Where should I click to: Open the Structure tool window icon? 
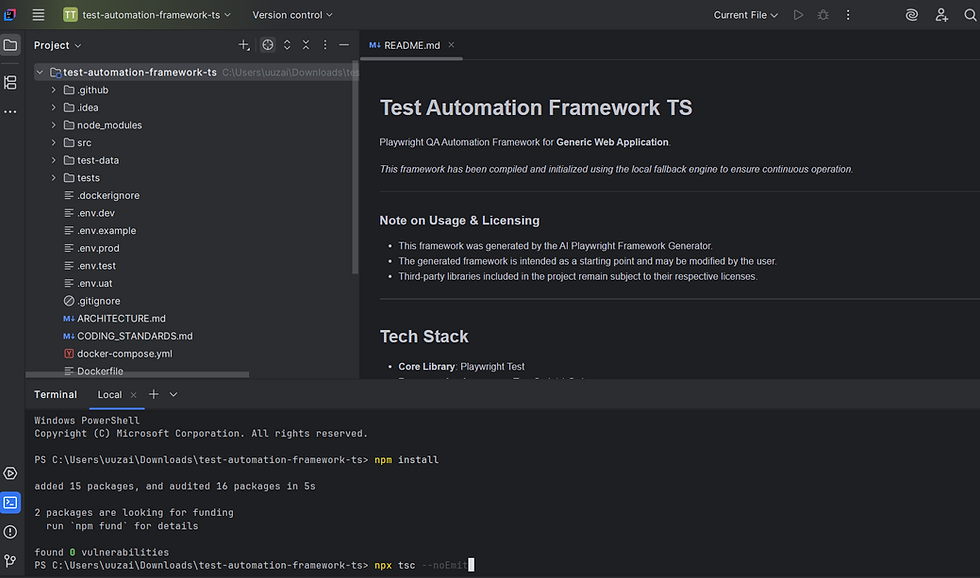pyautogui.click(x=11, y=82)
